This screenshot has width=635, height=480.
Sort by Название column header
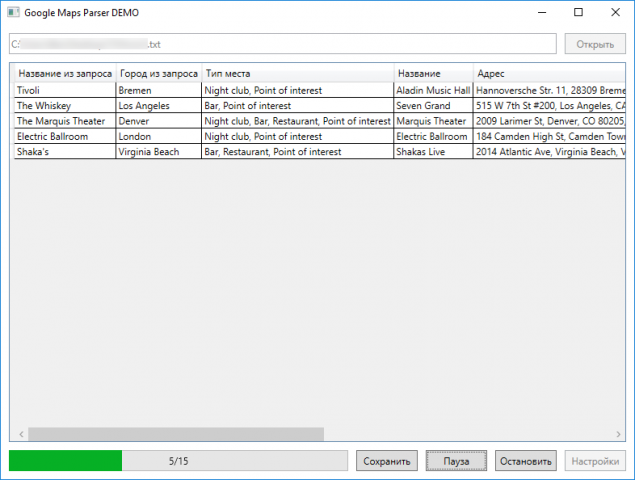point(433,73)
